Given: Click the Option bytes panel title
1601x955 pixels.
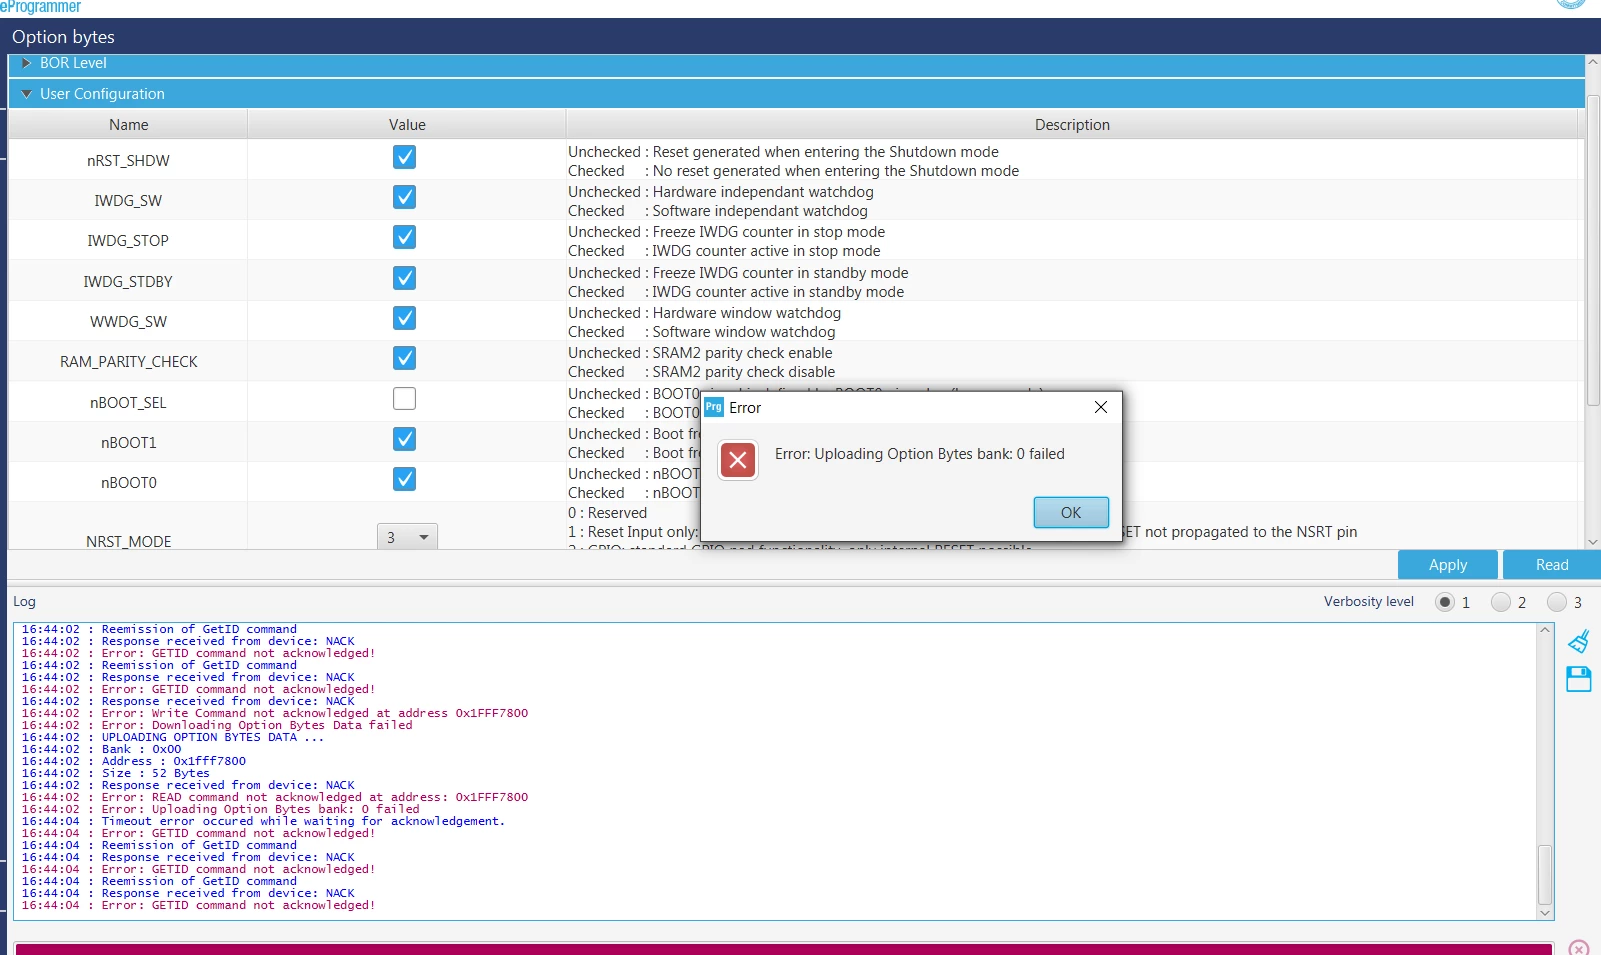Looking at the screenshot, I should click(x=63, y=37).
